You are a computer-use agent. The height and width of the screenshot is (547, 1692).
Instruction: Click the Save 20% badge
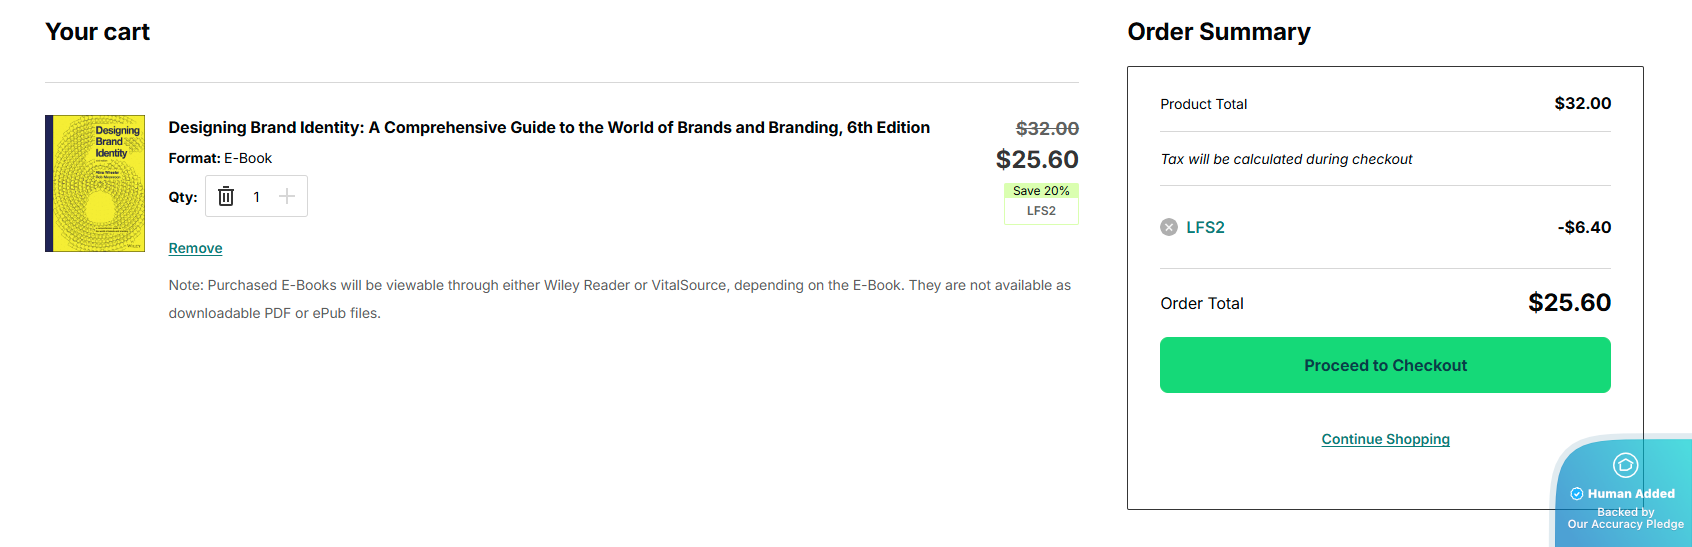coord(1041,191)
